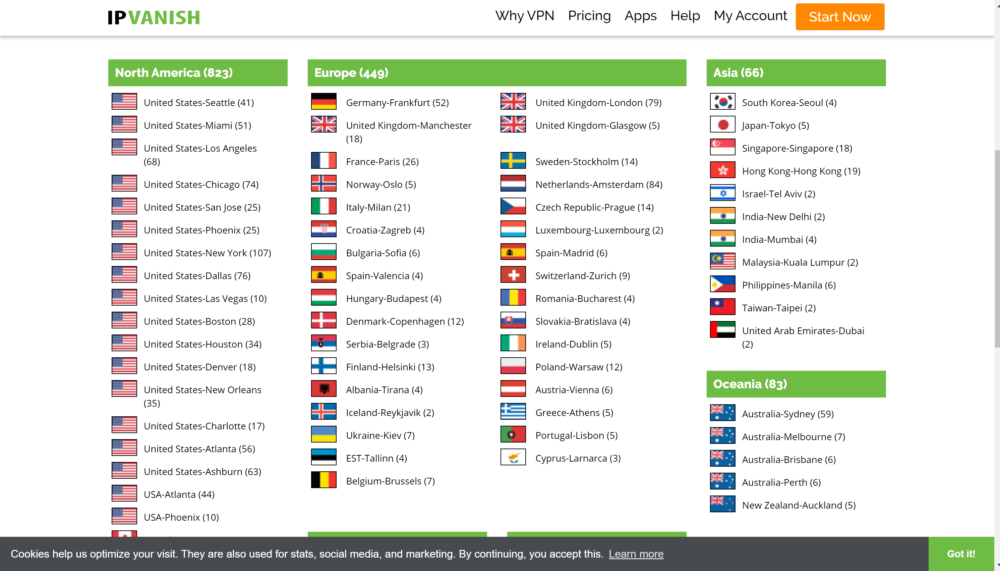This screenshot has width=1000, height=571.
Task: Select India-Mumbai (4) entry
Action: click(x=779, y=240)
